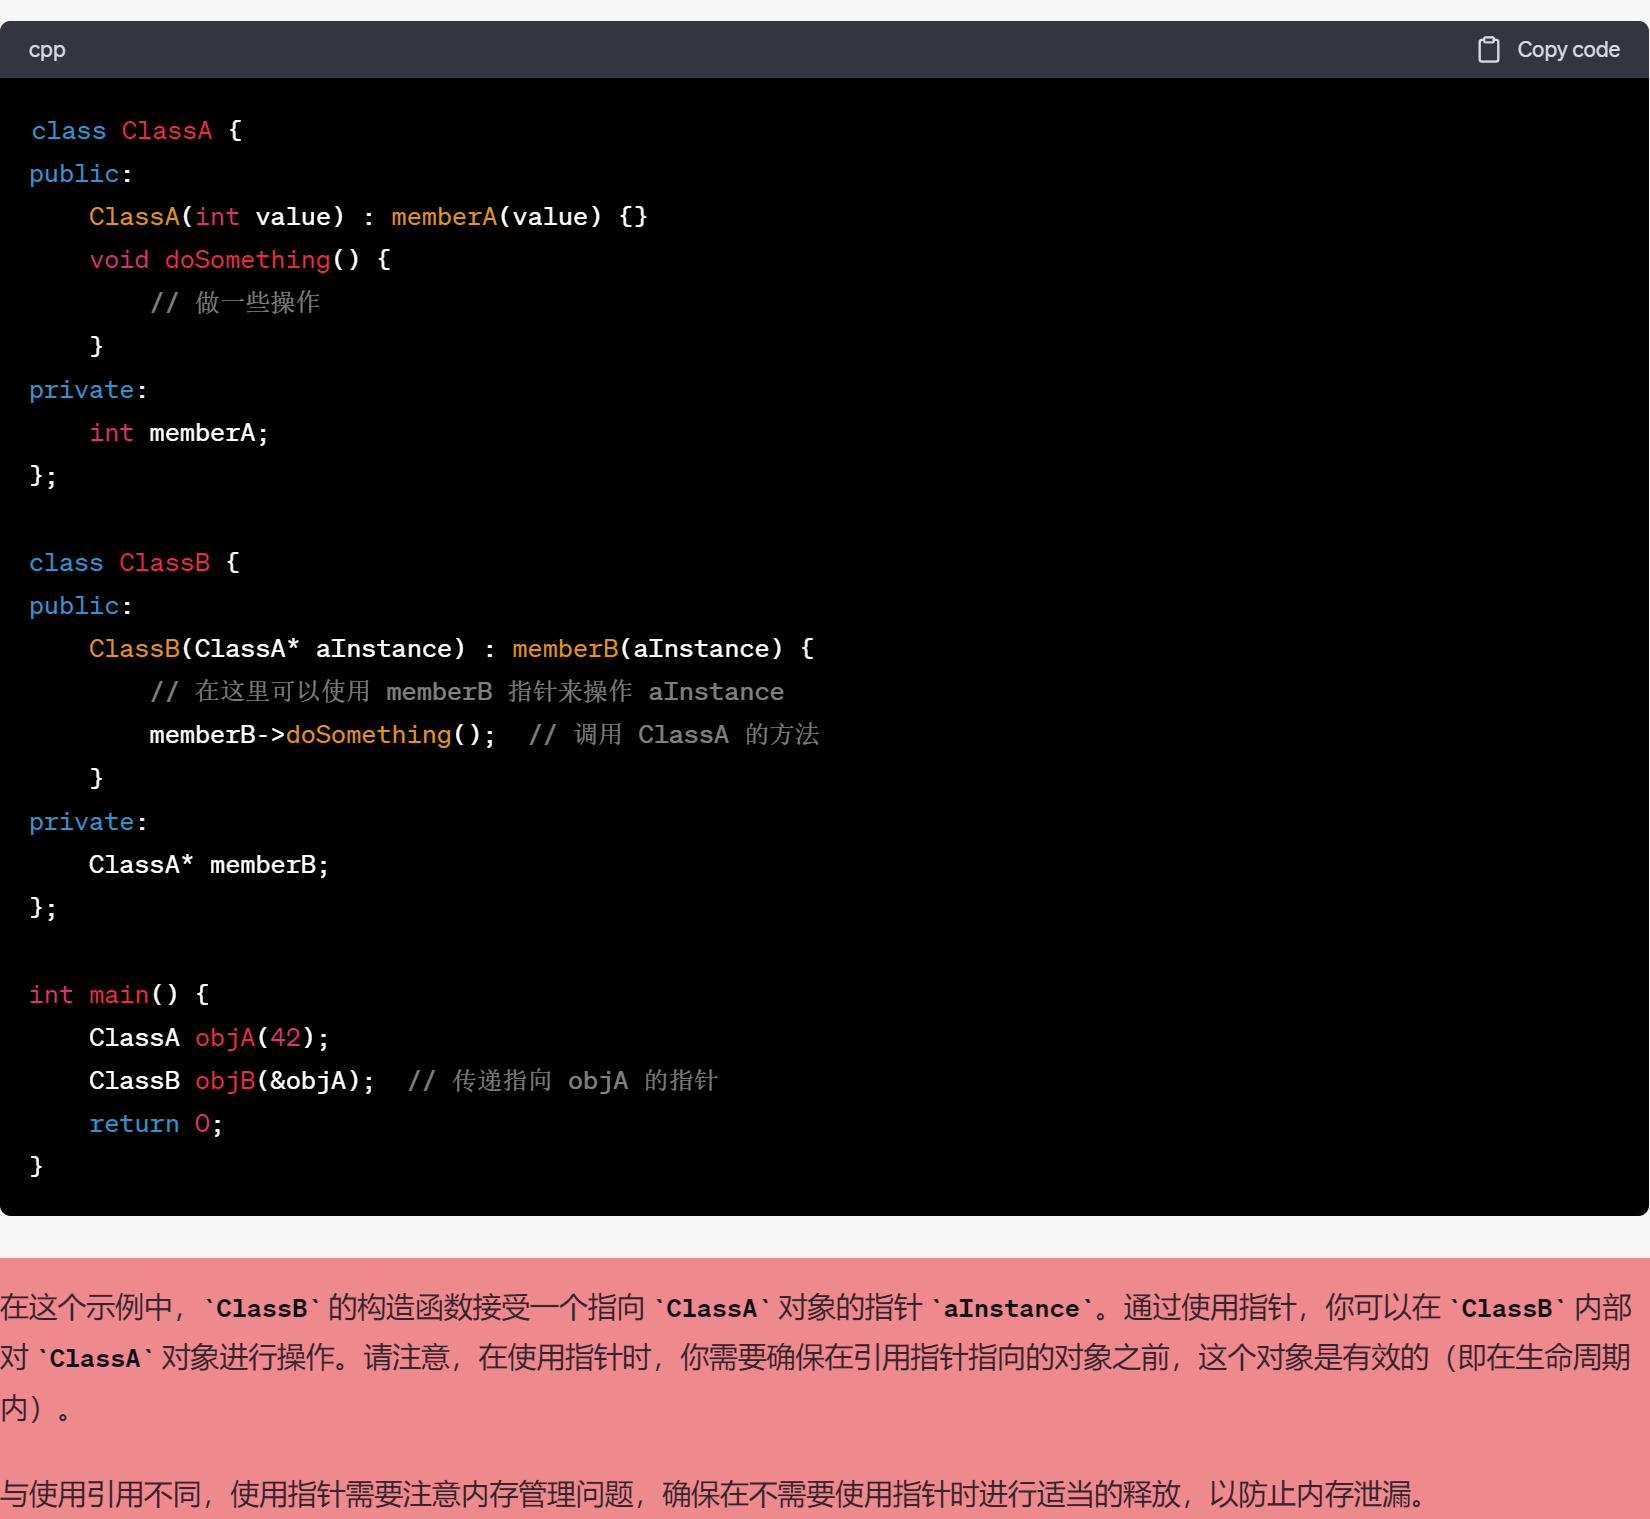Click the 'ClassA* memberB;' declaration
Screen dimensions: 1650x1519
pyautogui.click(x=209, y=865)
